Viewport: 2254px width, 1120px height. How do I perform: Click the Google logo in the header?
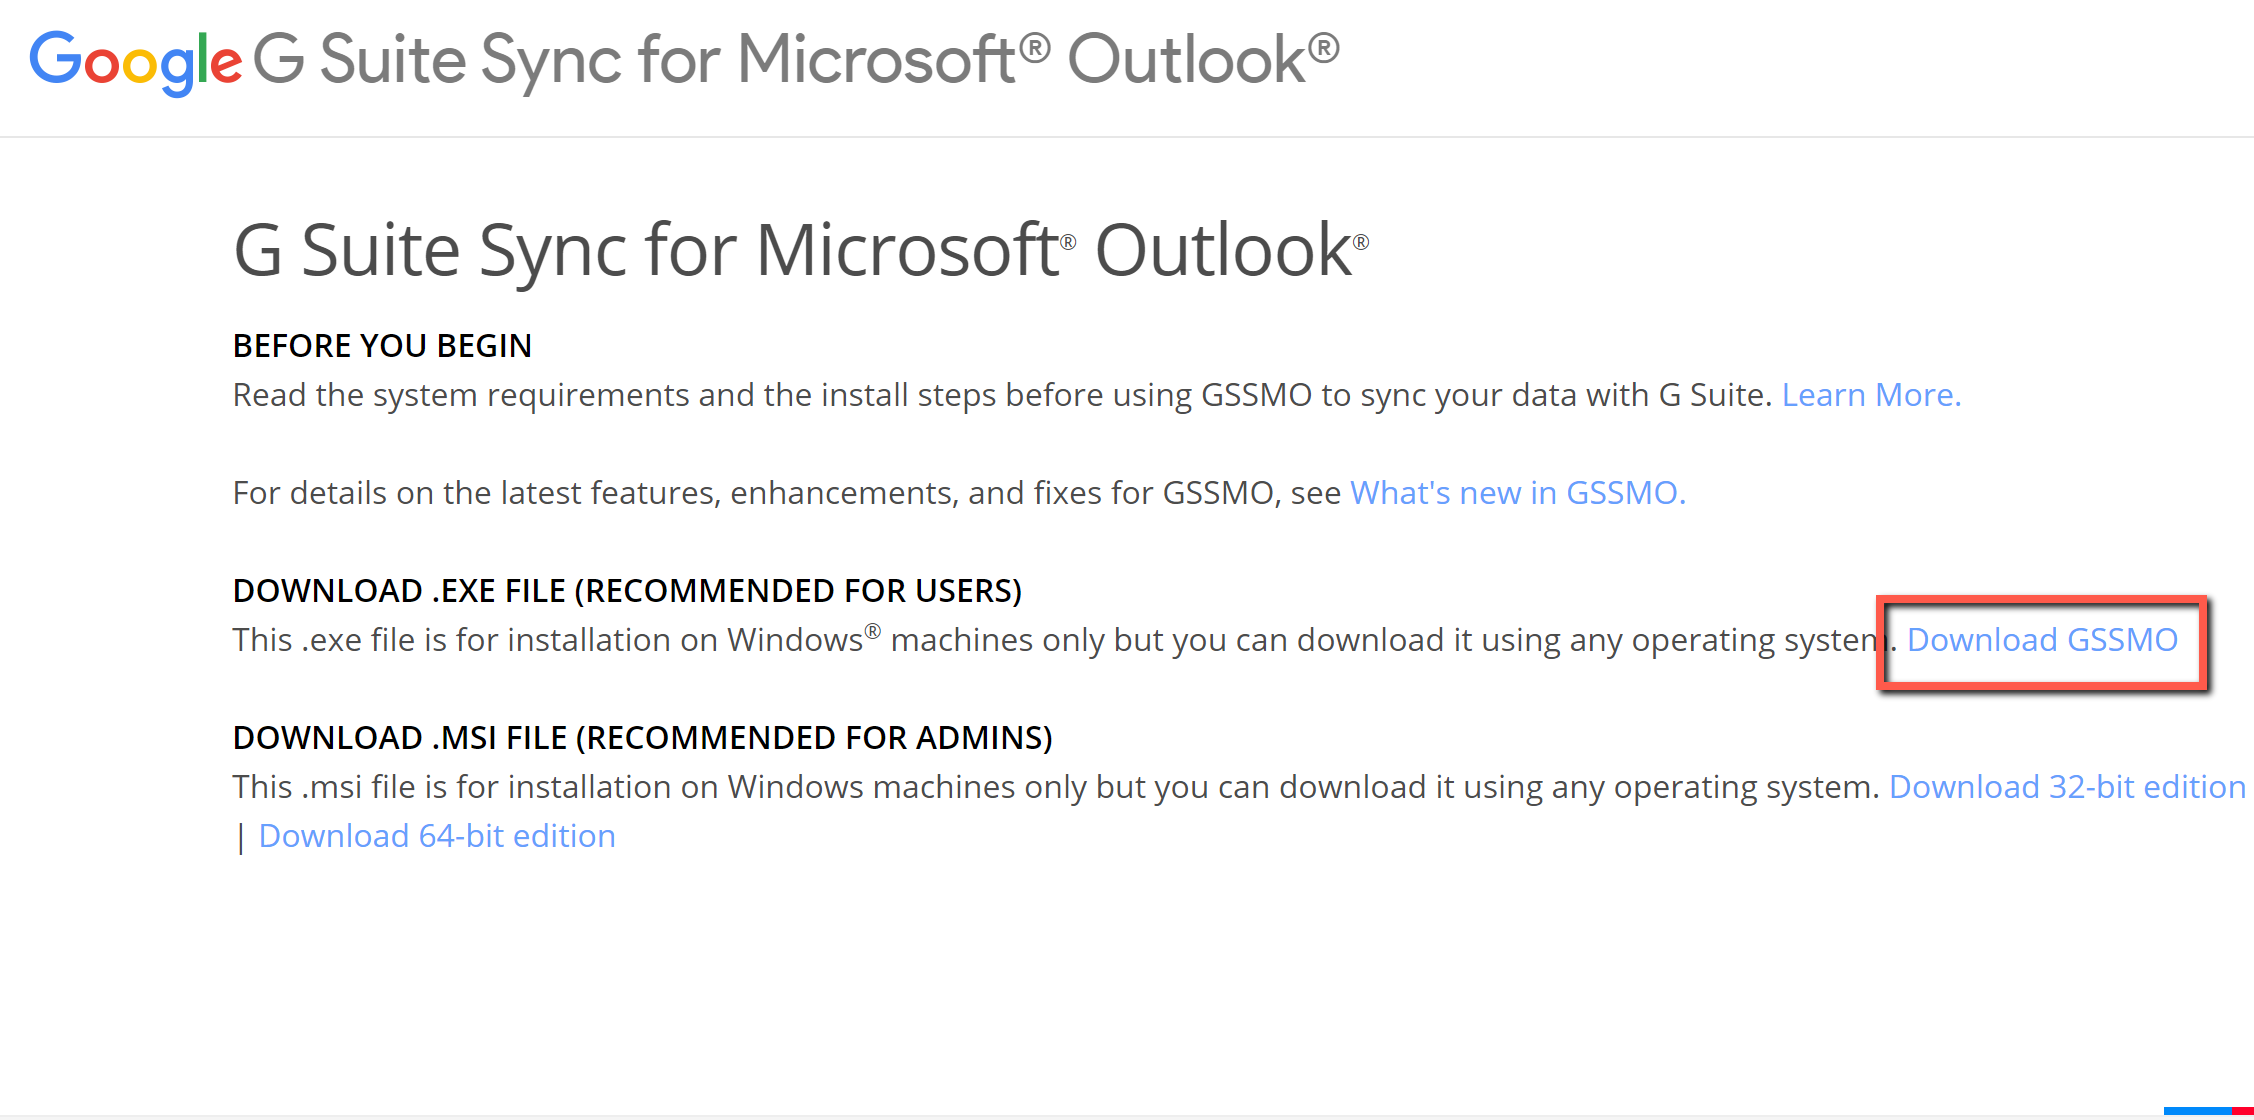pyautogui.click(x=136, y=62)
